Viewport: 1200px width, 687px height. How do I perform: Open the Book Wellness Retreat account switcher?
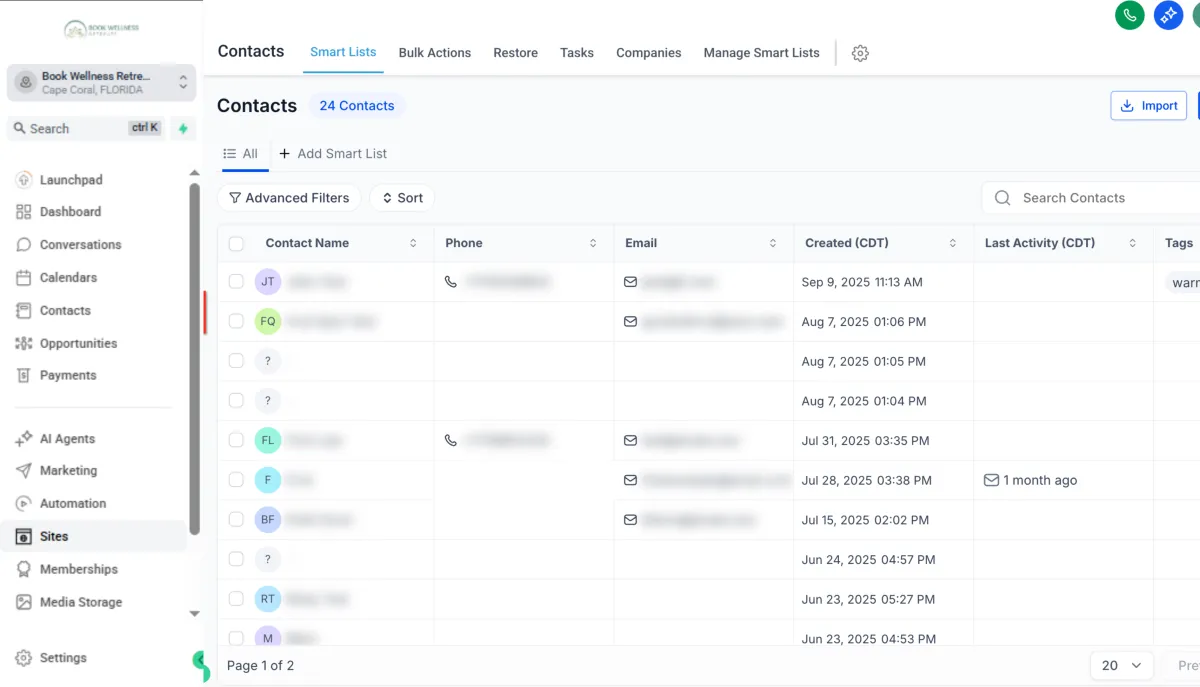point(101,83)
